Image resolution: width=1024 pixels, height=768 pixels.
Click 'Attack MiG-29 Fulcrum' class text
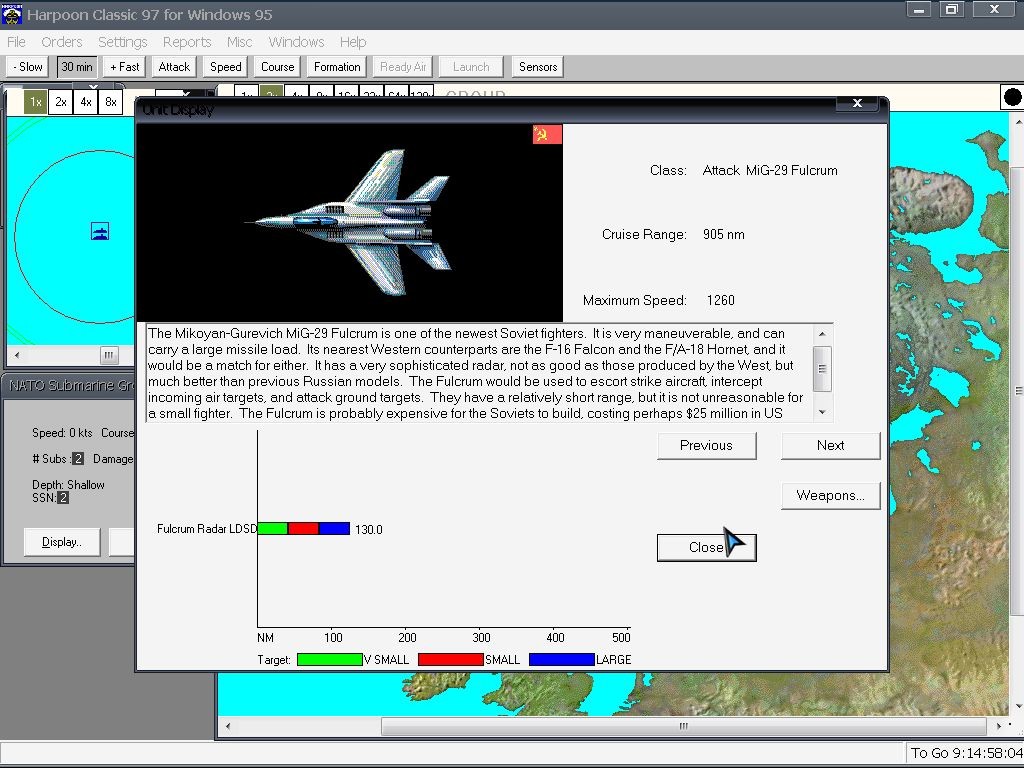770,170
